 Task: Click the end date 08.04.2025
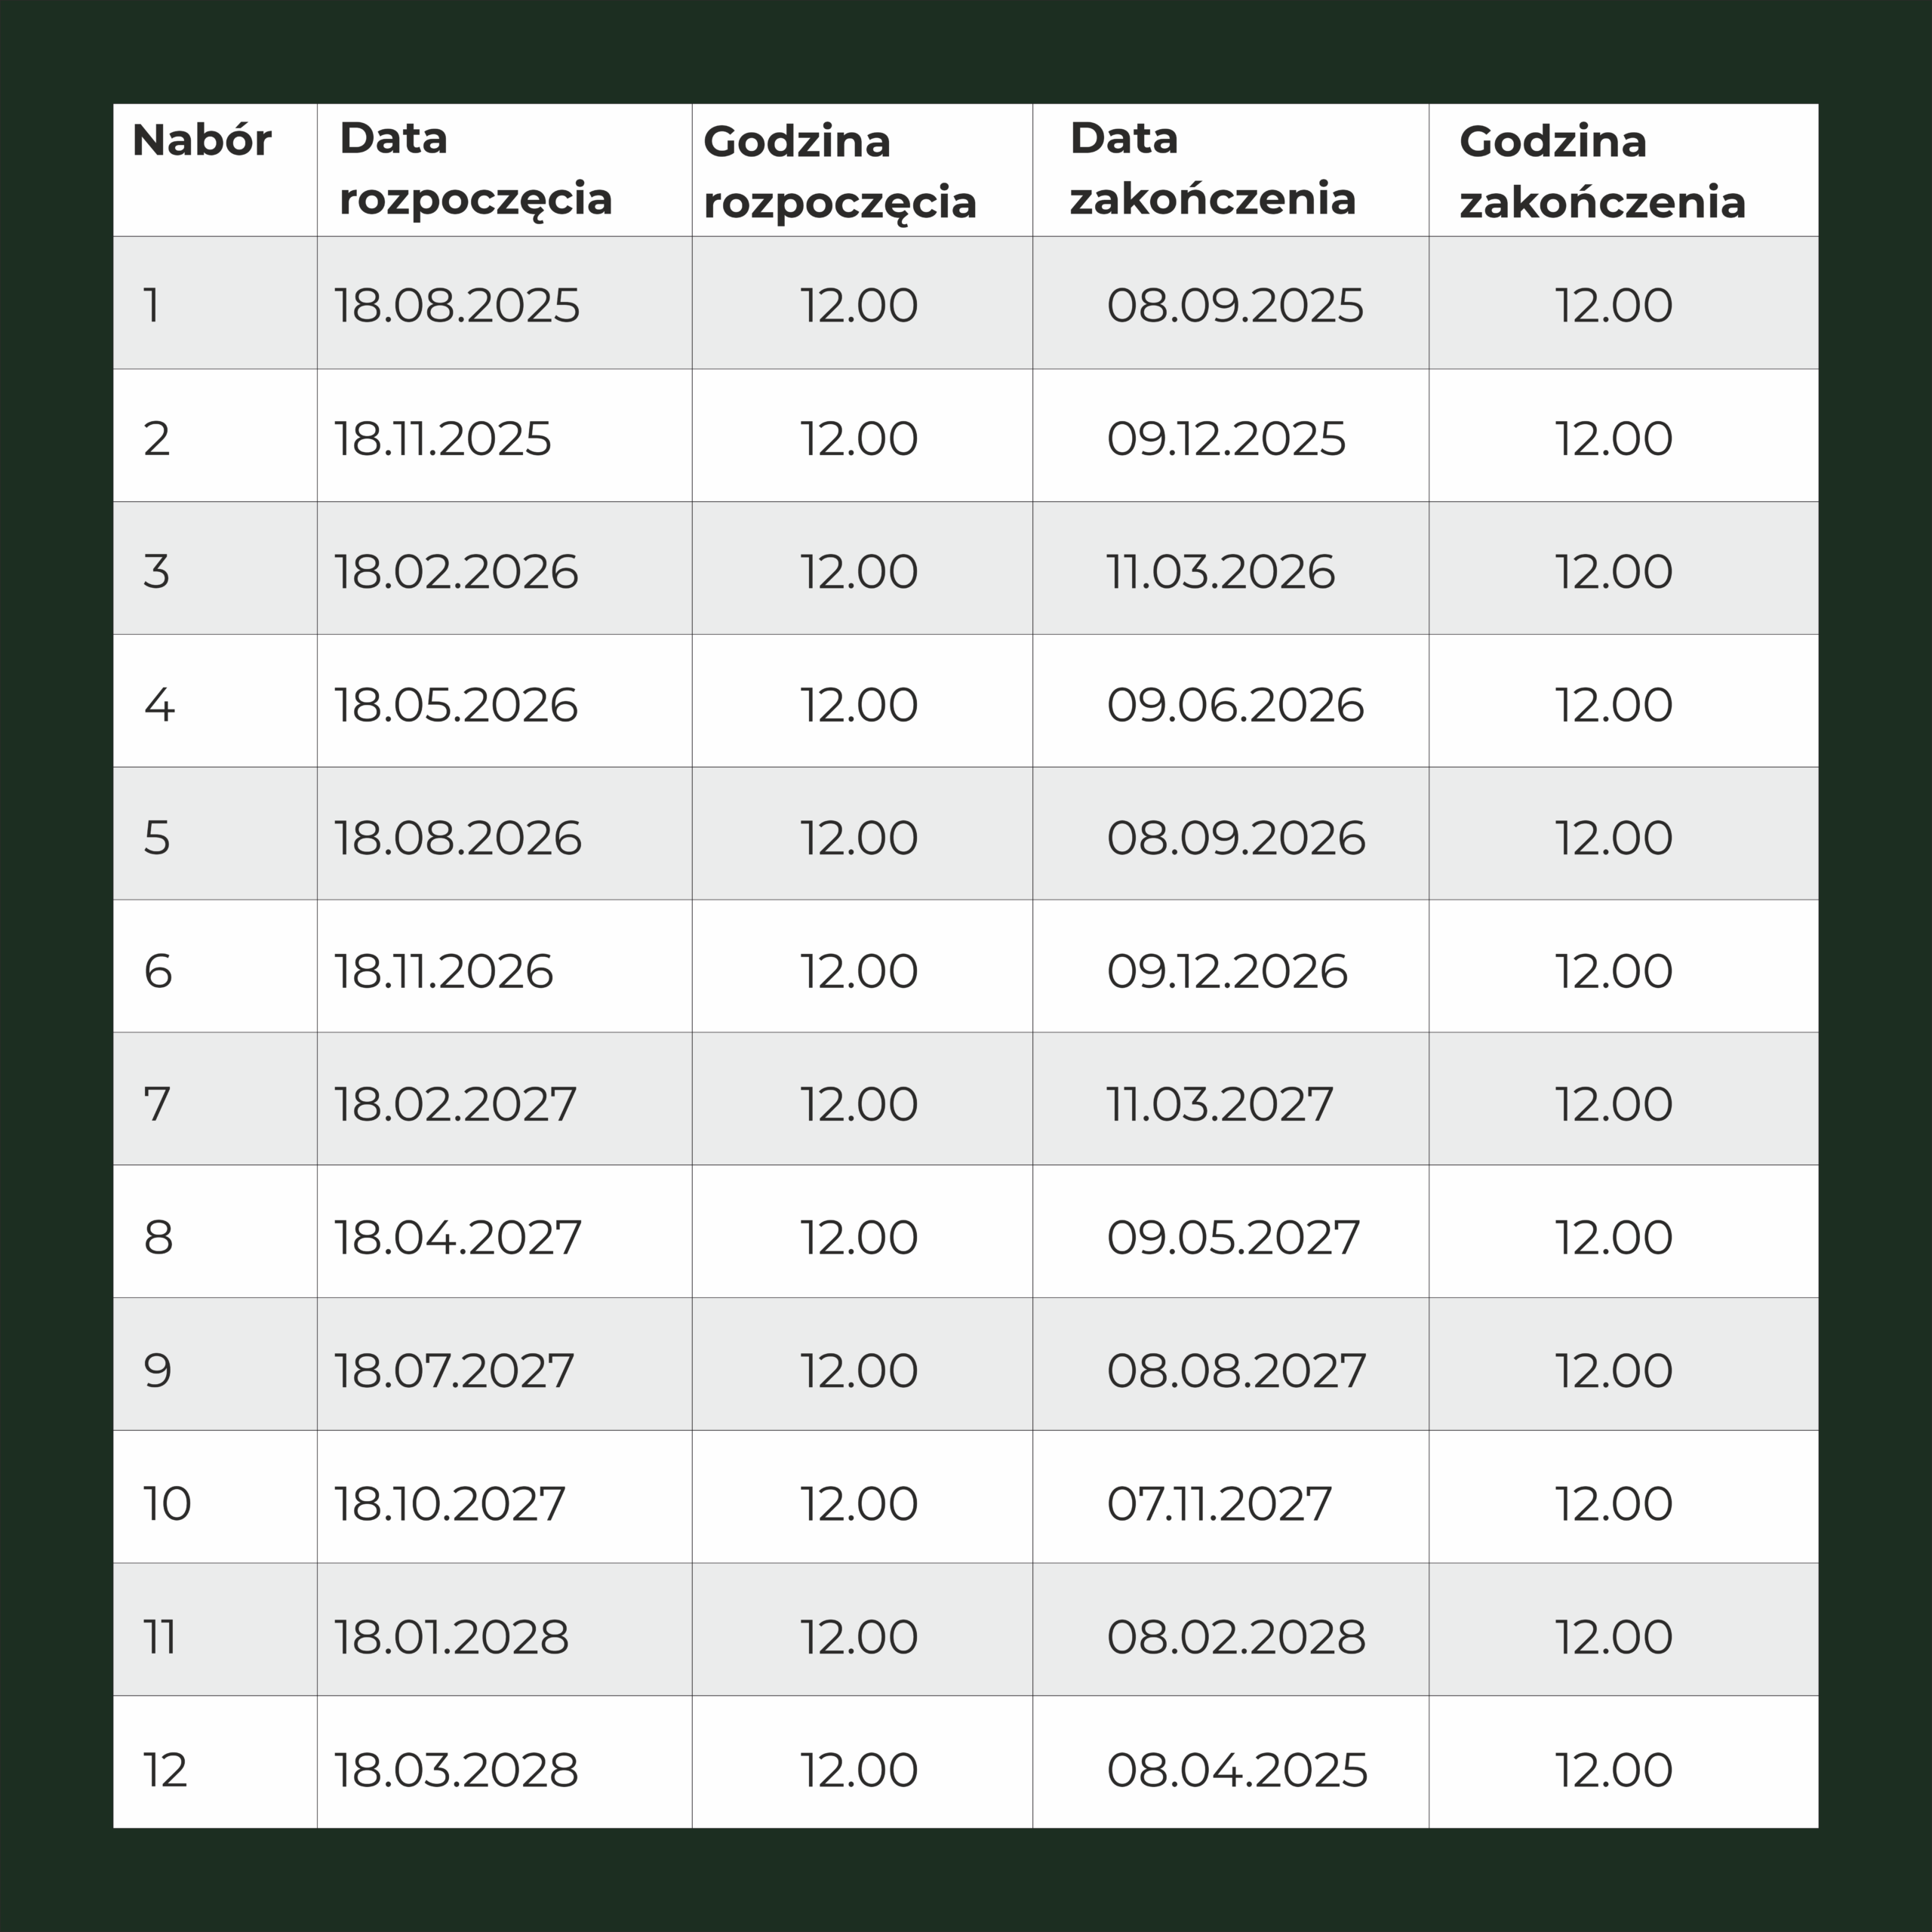[1237, 1770]
